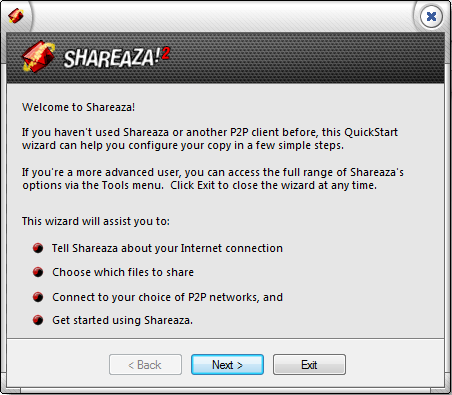Click the greyed-out < Back button
Image resolution: width=452 pixels, height=395 pixels.
pos(145,365)
